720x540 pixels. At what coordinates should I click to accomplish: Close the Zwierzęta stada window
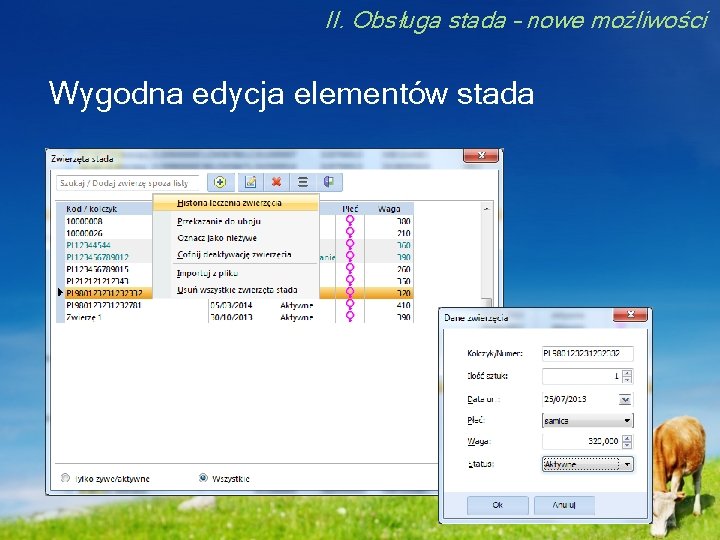click(x=481, y=156)
